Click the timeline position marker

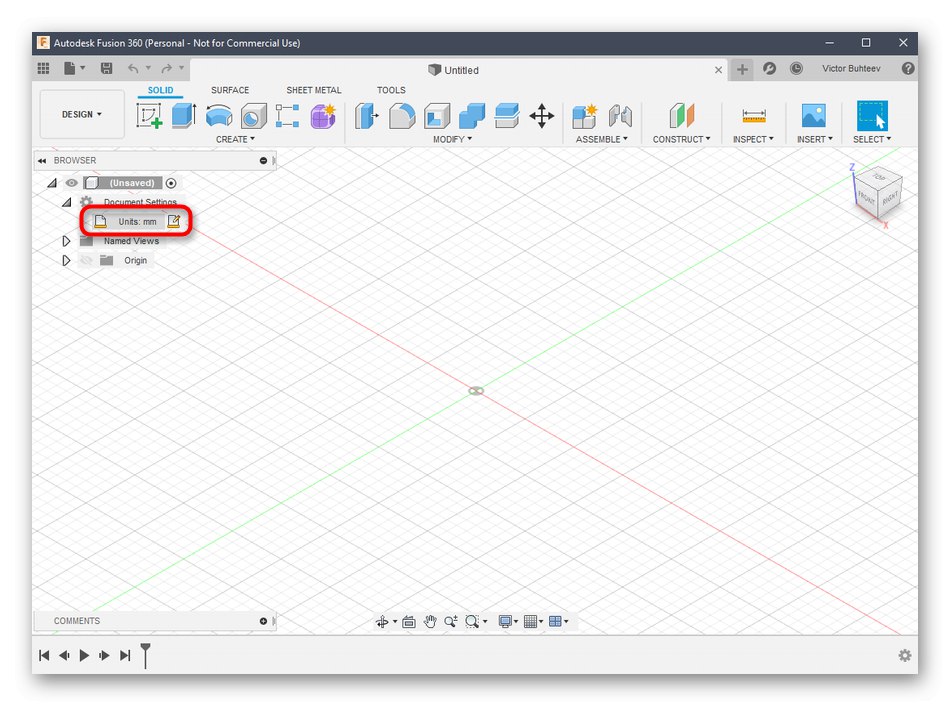point(145,655)
